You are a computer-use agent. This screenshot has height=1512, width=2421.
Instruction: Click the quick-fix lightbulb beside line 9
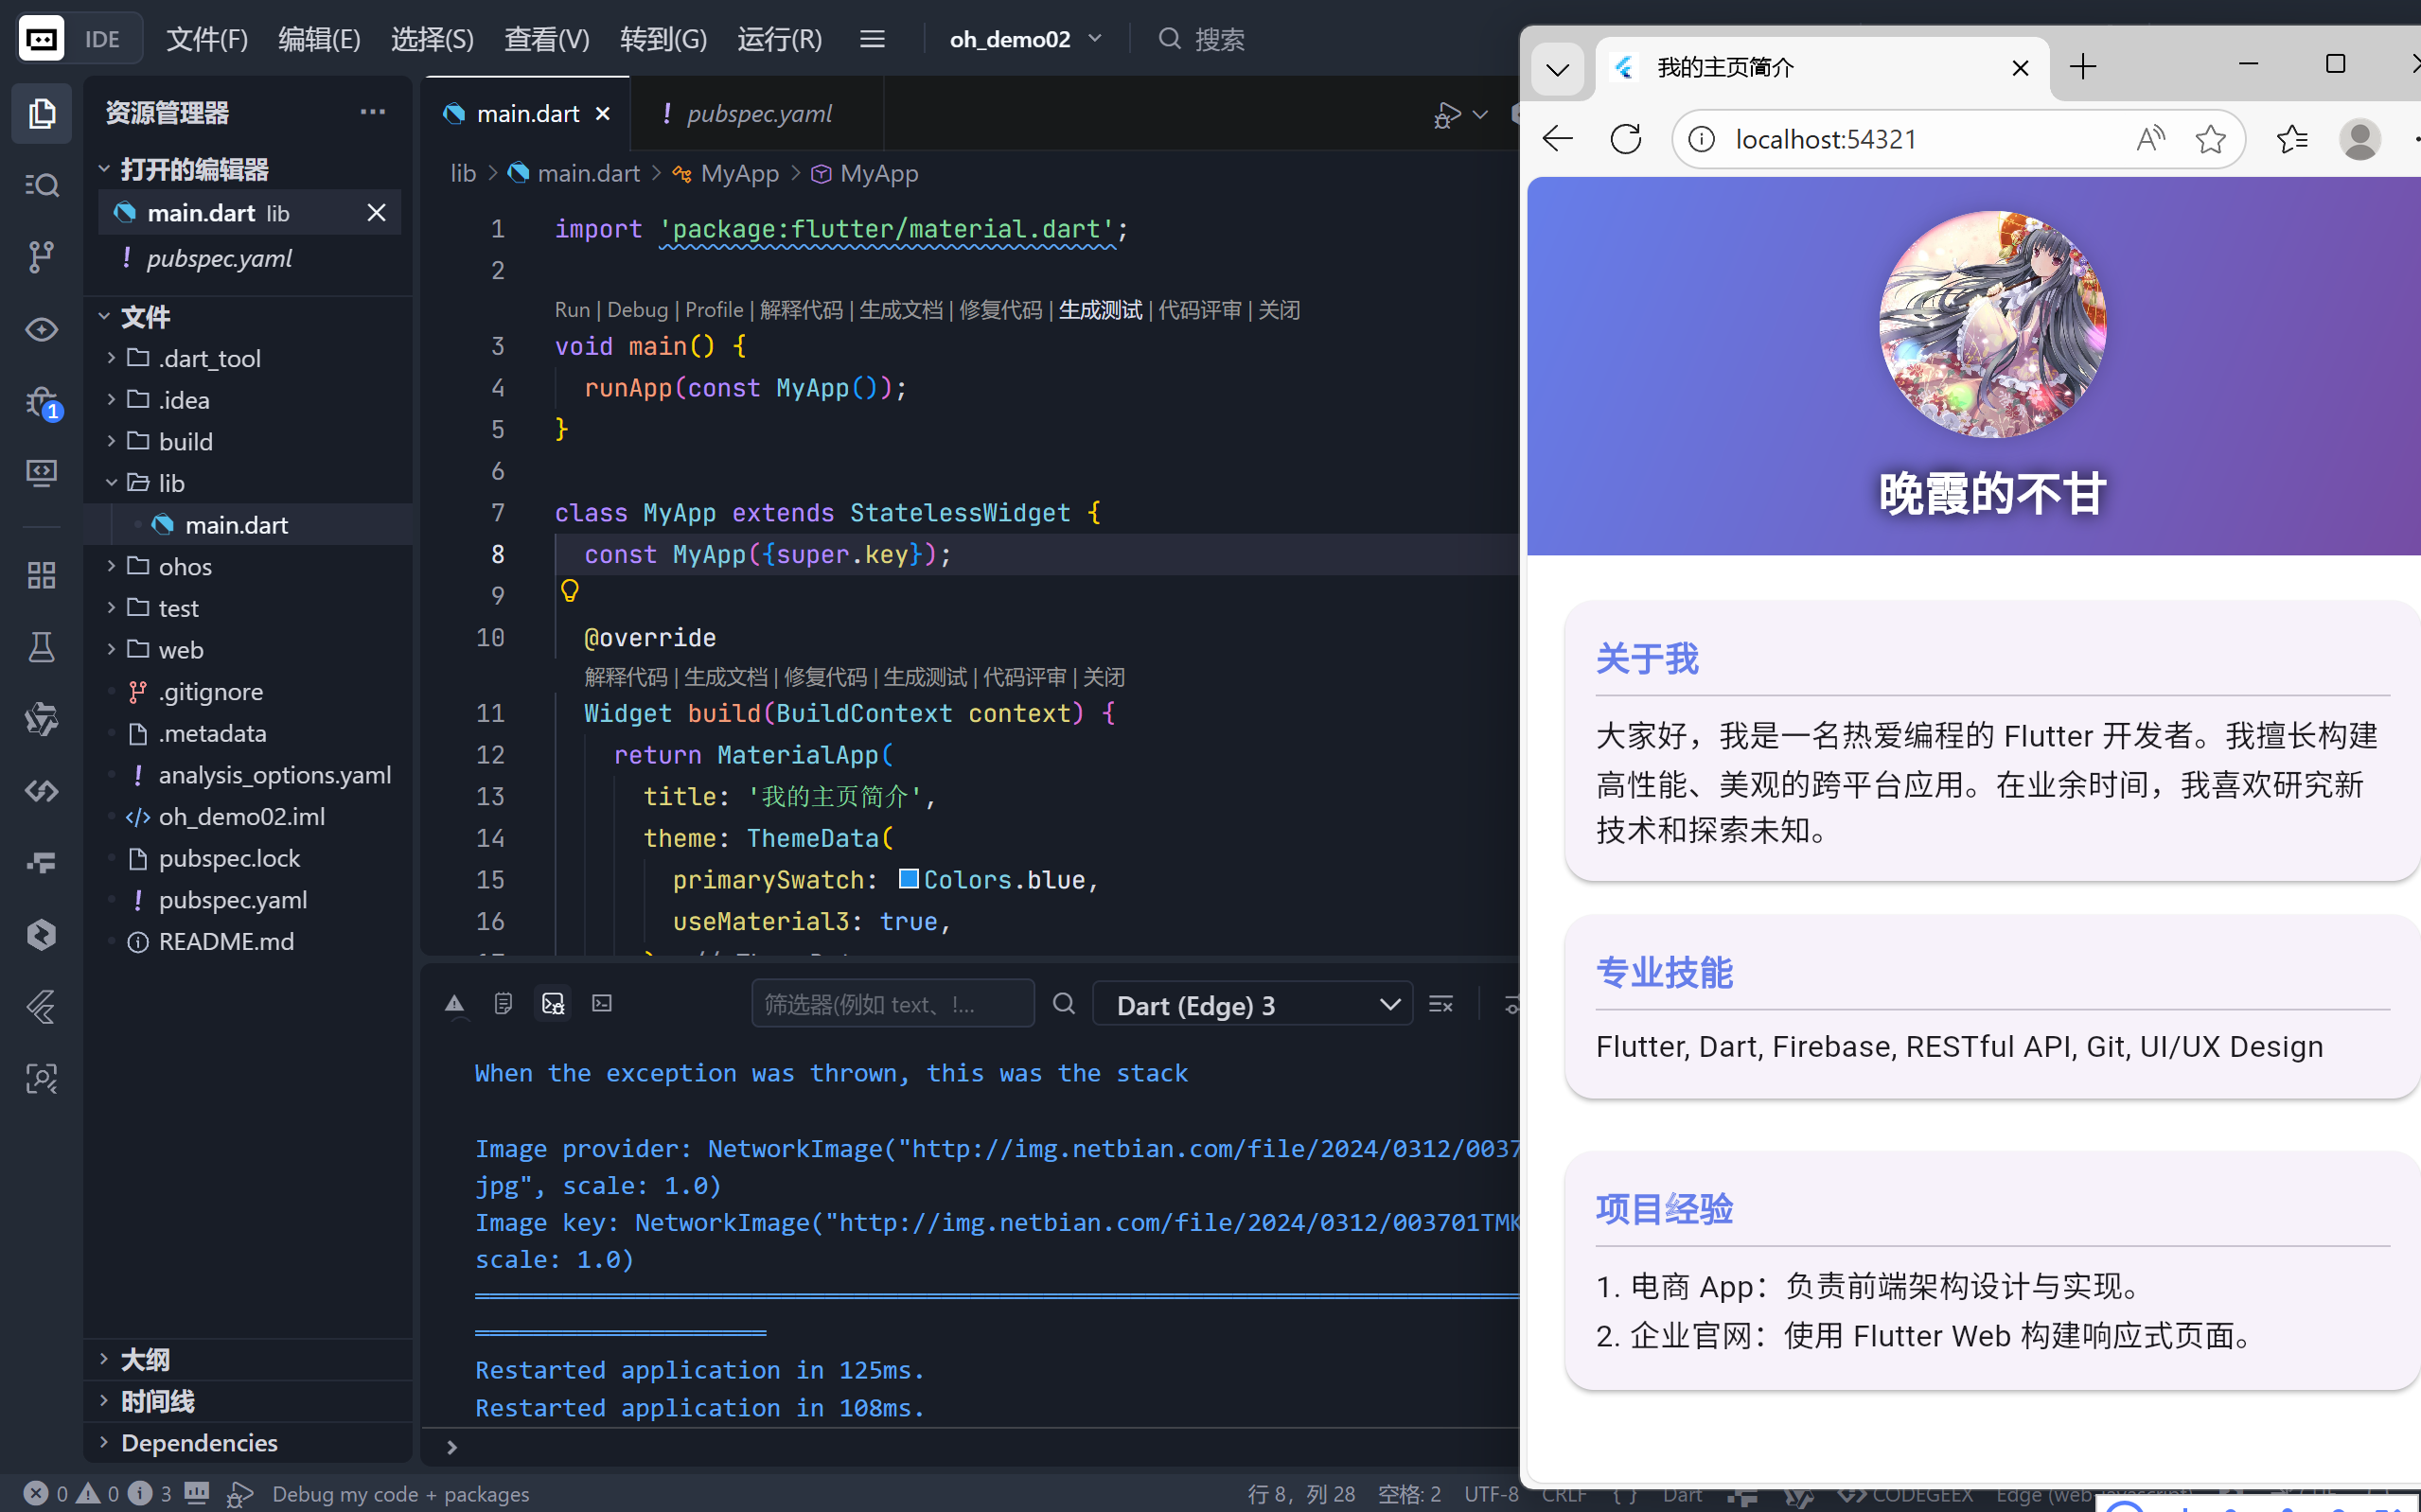click(570, 590)
